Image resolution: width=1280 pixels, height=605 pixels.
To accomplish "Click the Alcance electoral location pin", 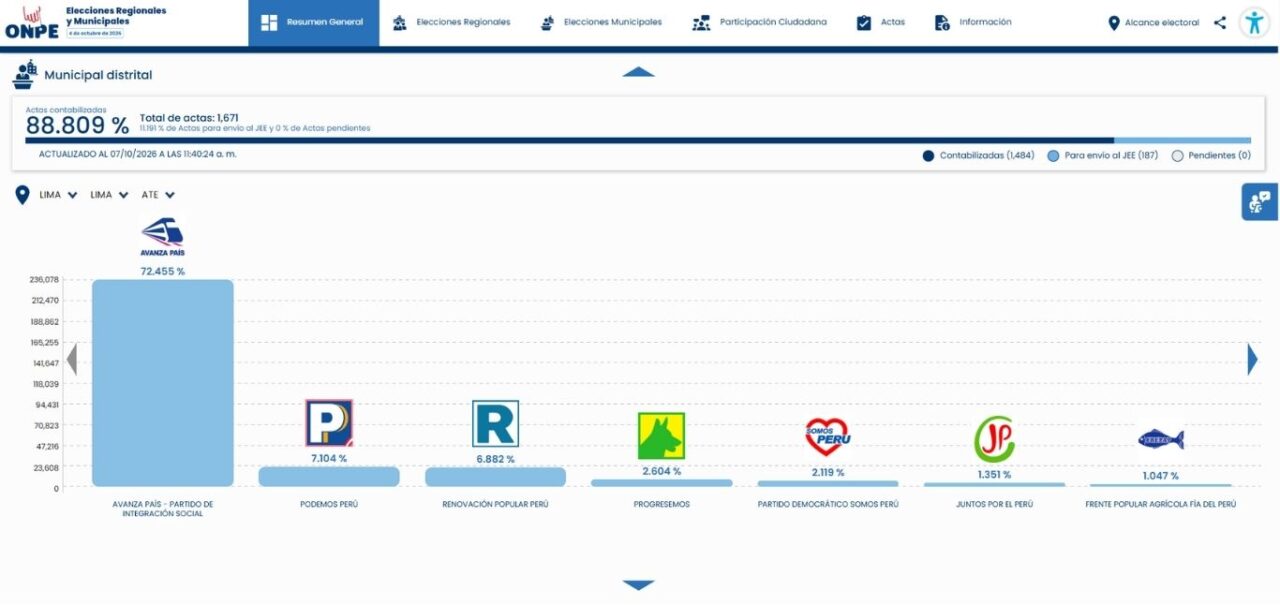I will [1114, 22].
